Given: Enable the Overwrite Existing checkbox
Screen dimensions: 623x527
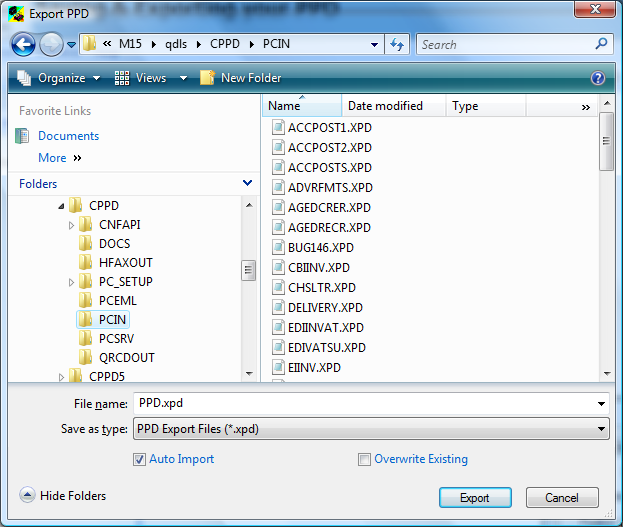Looking at the screenshot, I should [x=365, y=459].
